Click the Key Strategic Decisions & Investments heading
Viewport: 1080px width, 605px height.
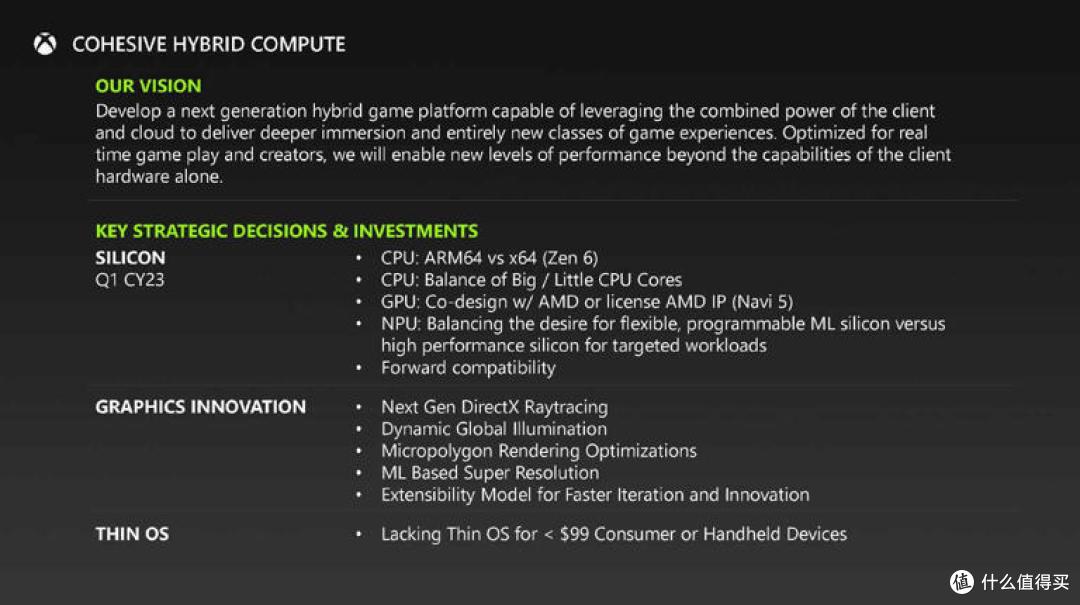pos(286,231)
